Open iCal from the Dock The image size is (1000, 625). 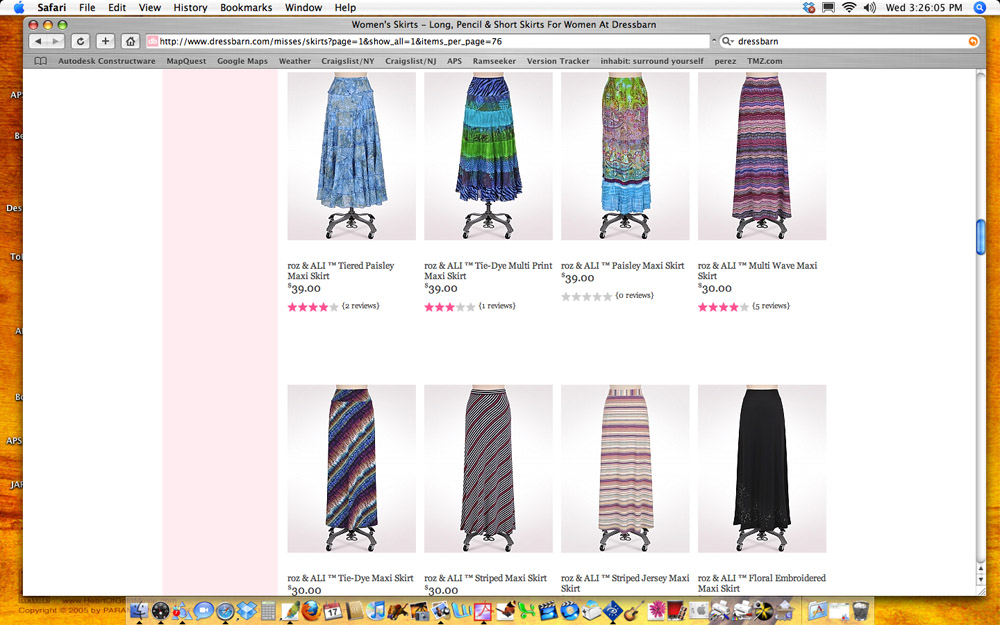click(332, 610)
